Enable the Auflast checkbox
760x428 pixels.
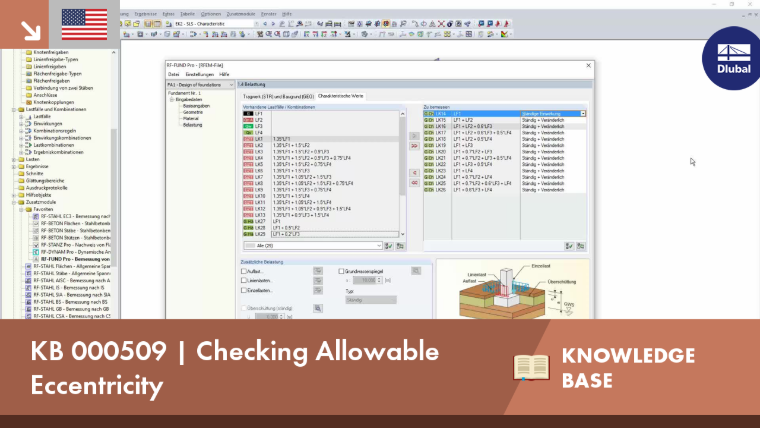click(244, 271)
